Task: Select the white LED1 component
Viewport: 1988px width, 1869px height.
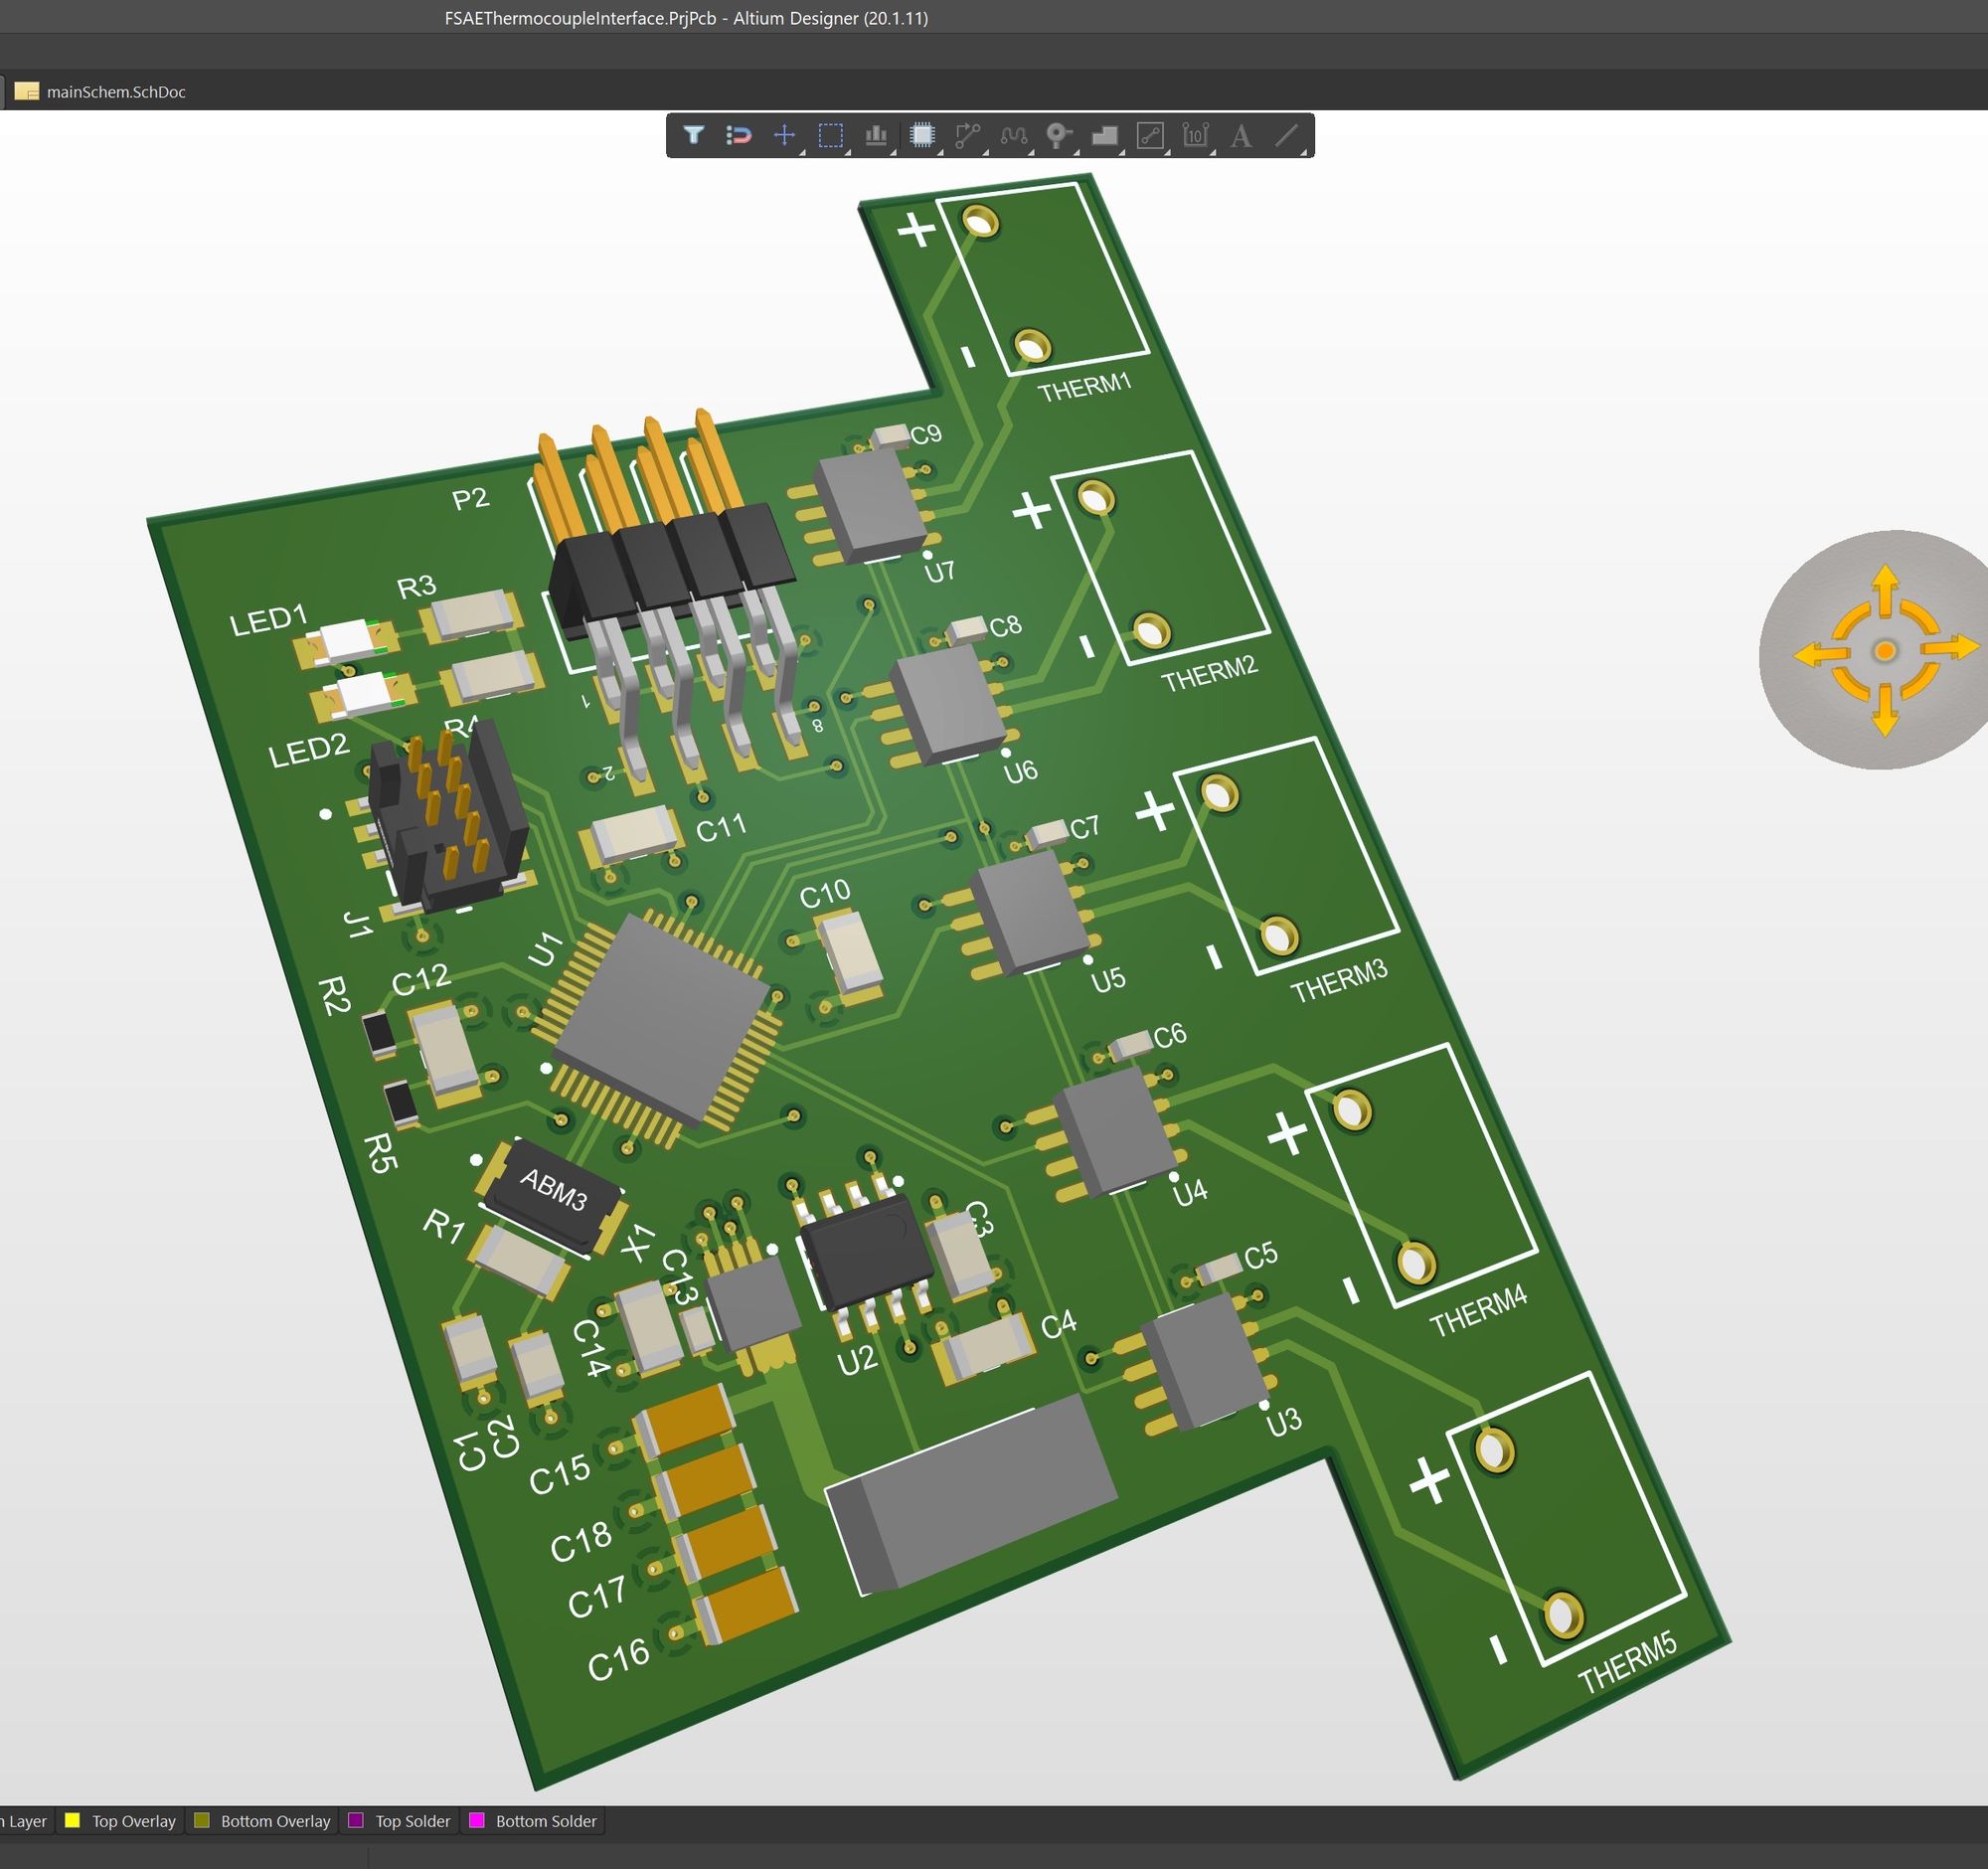Action: point(346,642)
